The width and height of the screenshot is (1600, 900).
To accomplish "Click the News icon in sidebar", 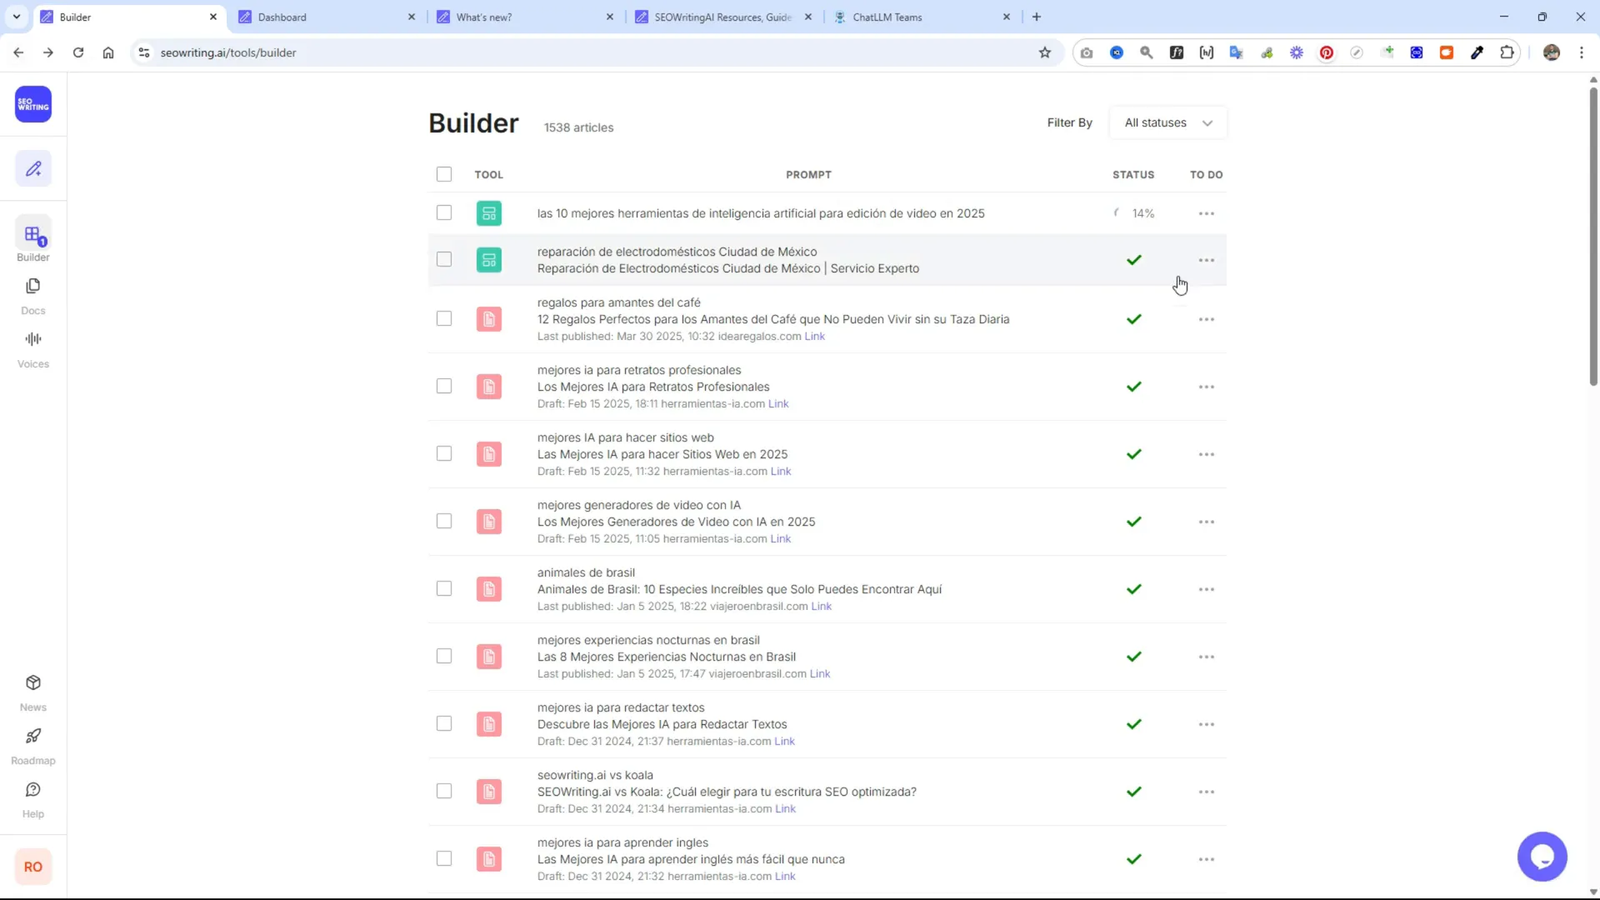I will (33, 689).
